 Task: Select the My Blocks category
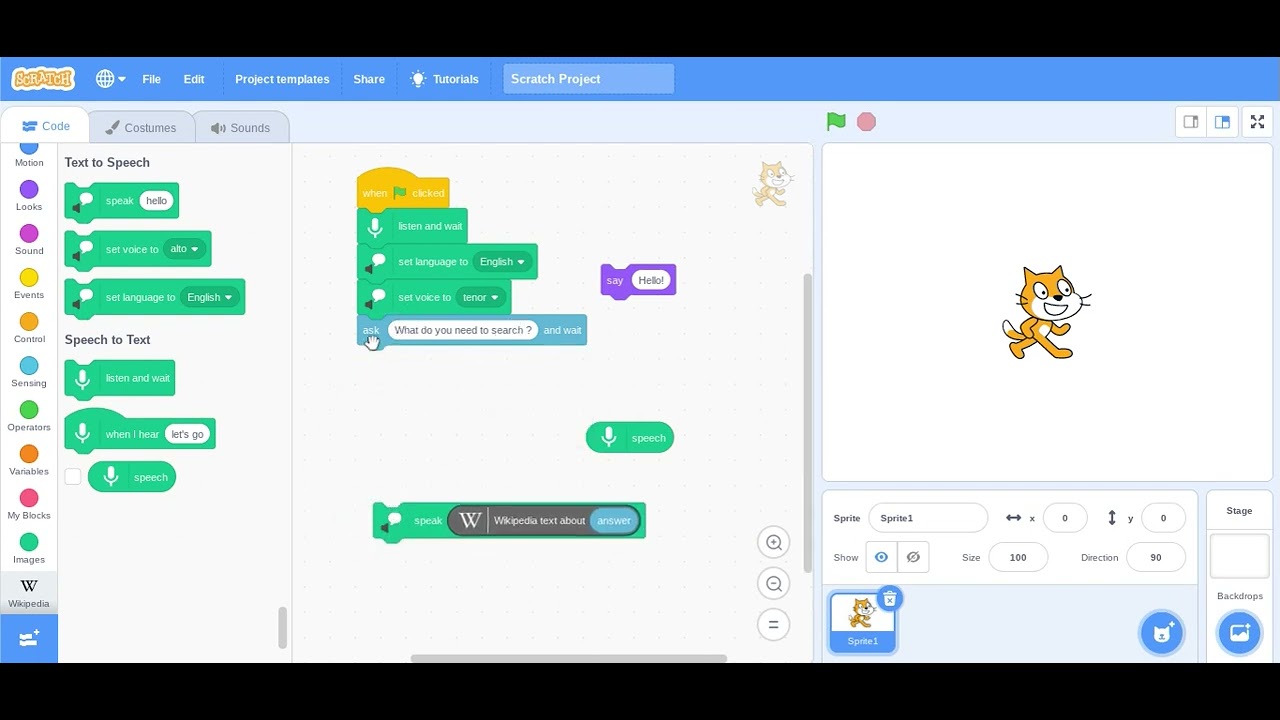29,504
